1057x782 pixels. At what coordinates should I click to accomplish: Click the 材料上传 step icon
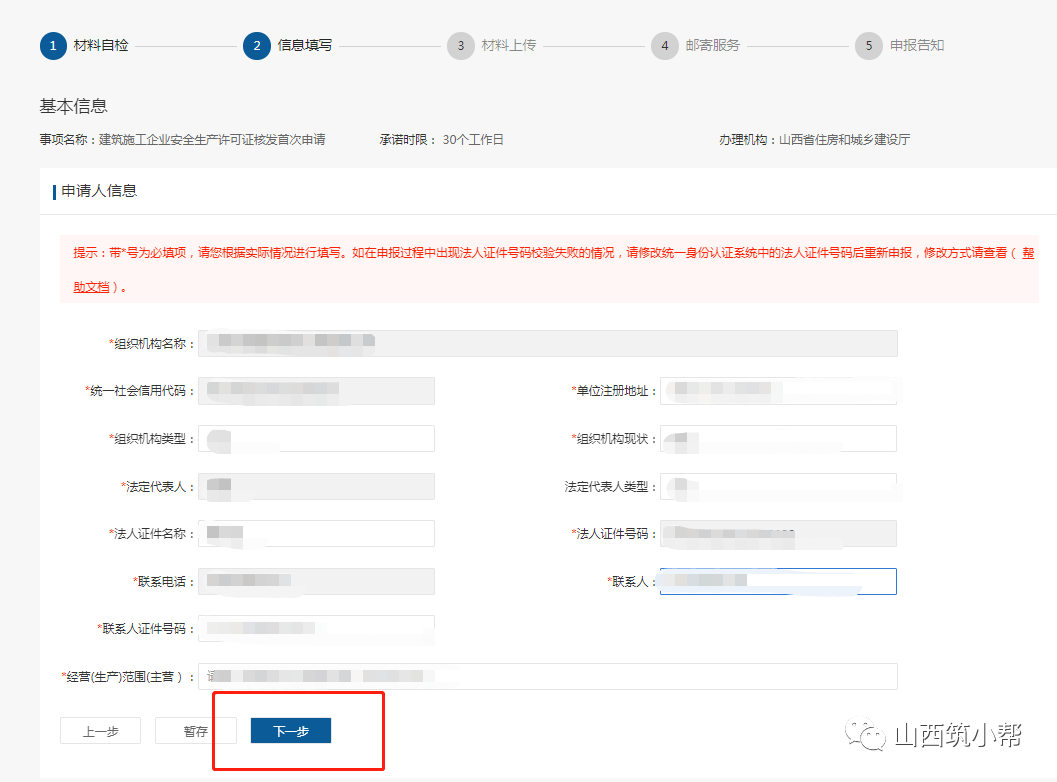tap(461, 46)
